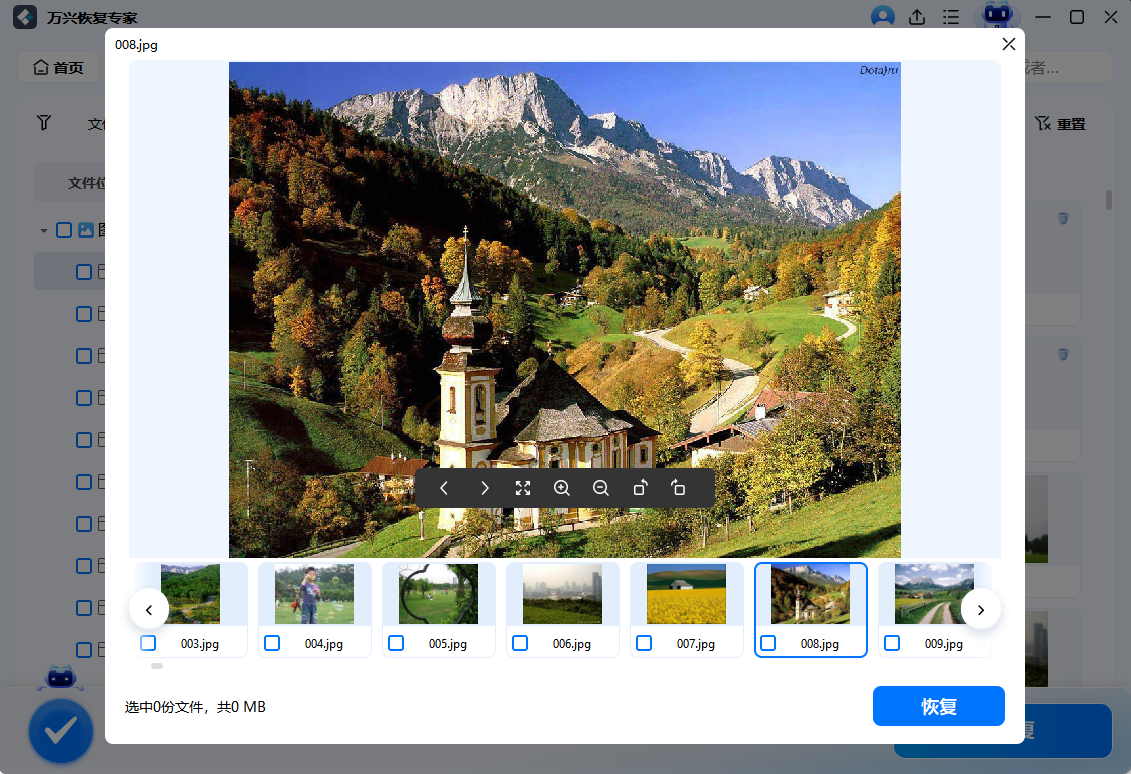This screenshot has width=1131, height=774.
Task: Tick the 008.jpg checkbox
Action: pyautogui.click(x=768, y=643)
